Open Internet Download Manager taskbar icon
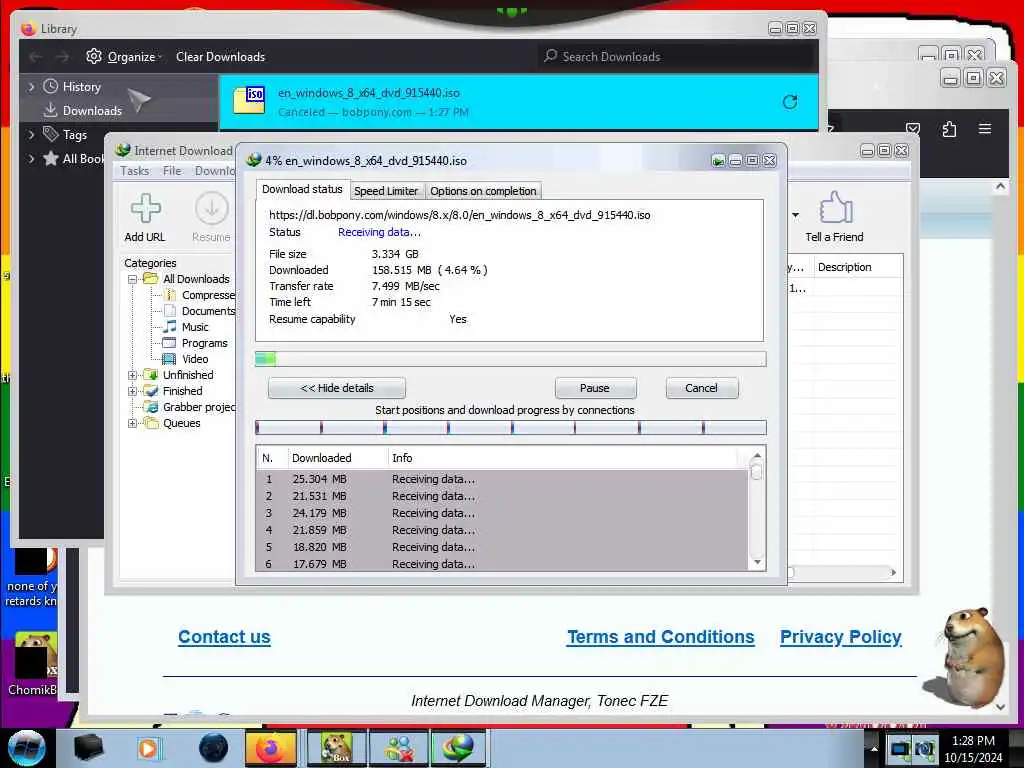This screenshot has height=768, width=1024. click(x=458, y=748)
